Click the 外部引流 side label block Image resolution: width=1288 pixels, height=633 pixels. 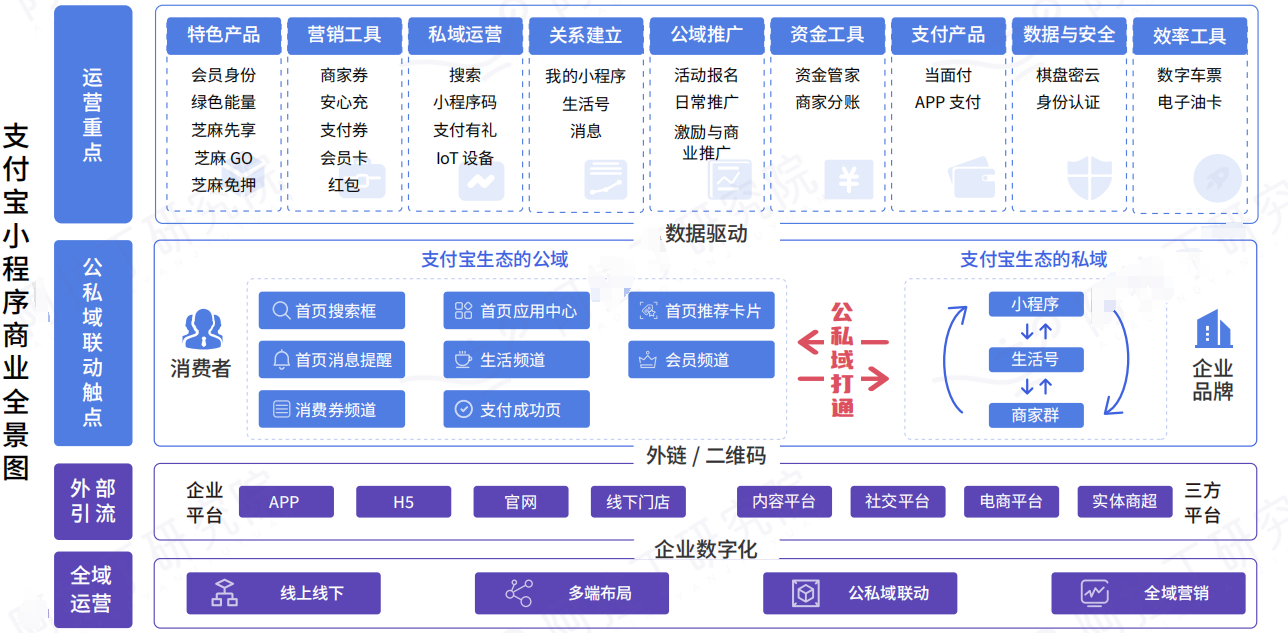tap(93, 502)
